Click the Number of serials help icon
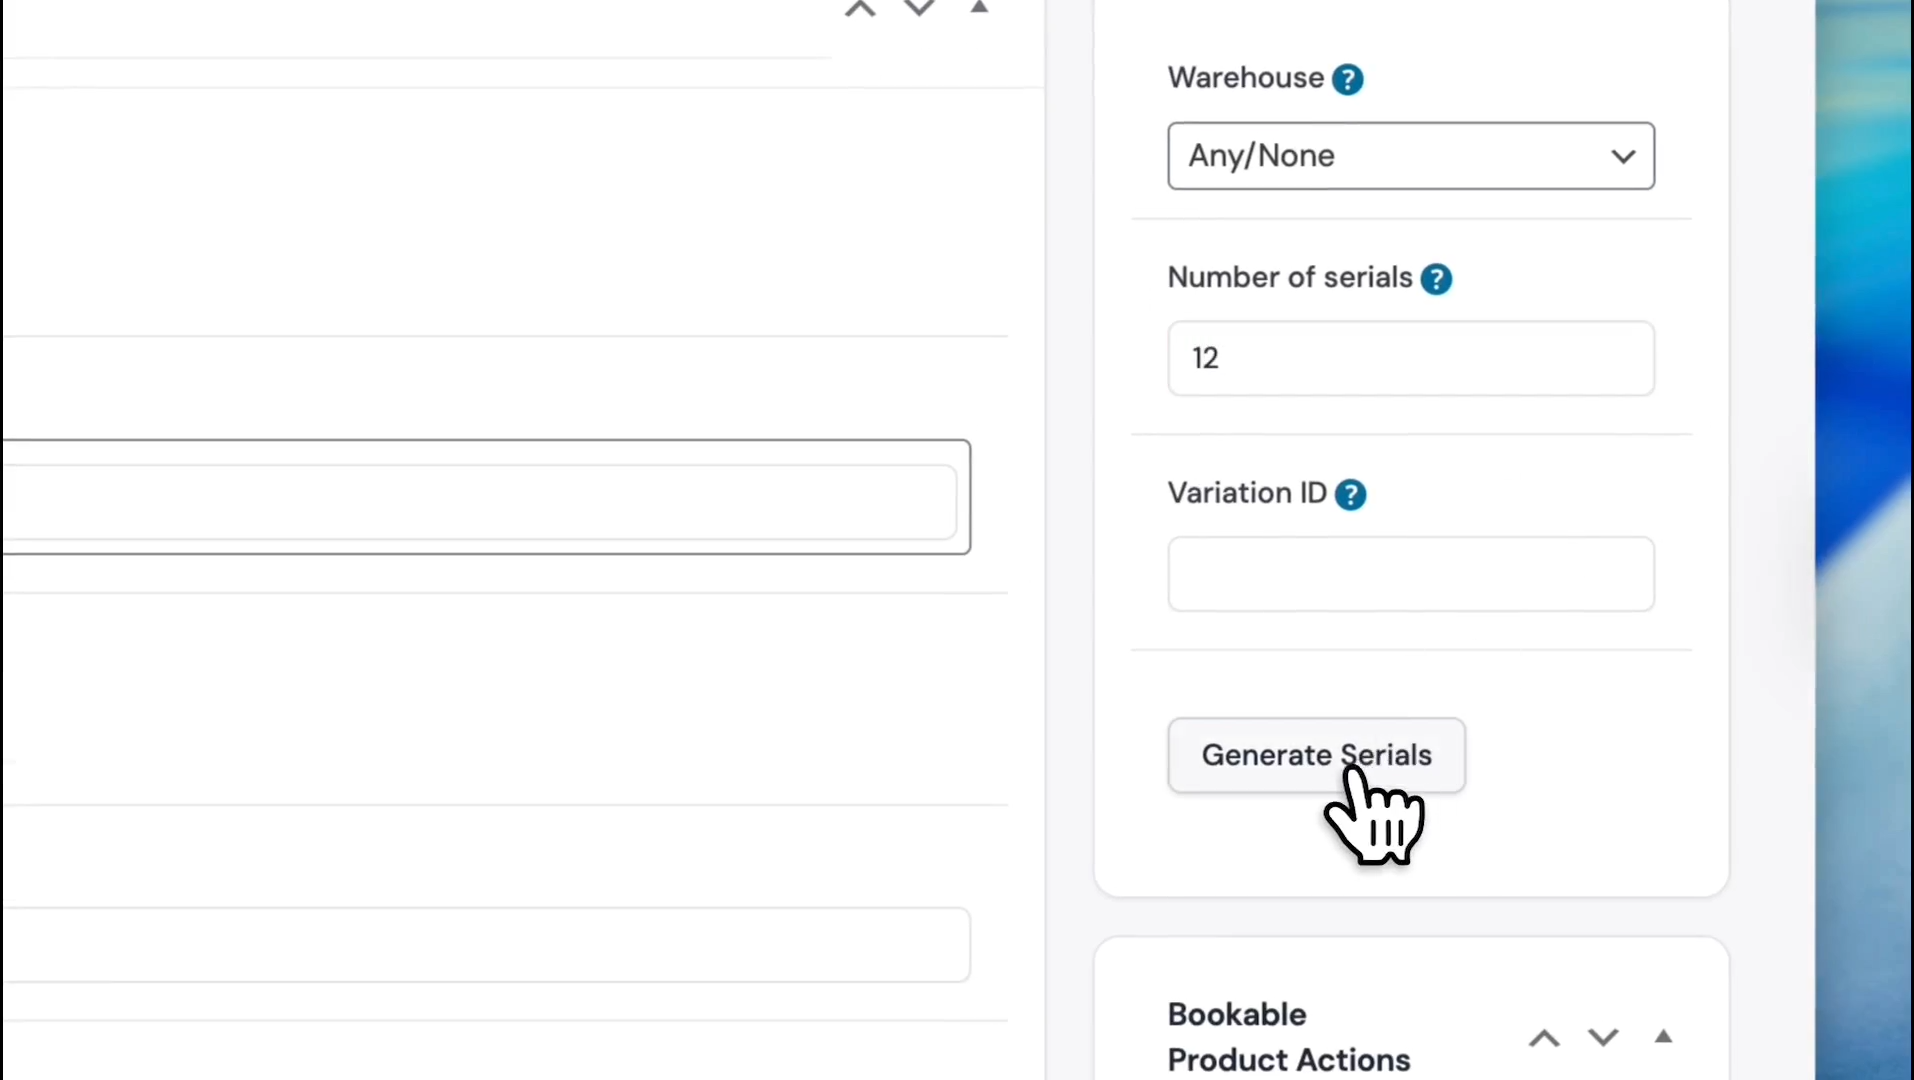The height and width of the screenshot is (1080, 1914). pyautogui.click(x=1436, y=279)
